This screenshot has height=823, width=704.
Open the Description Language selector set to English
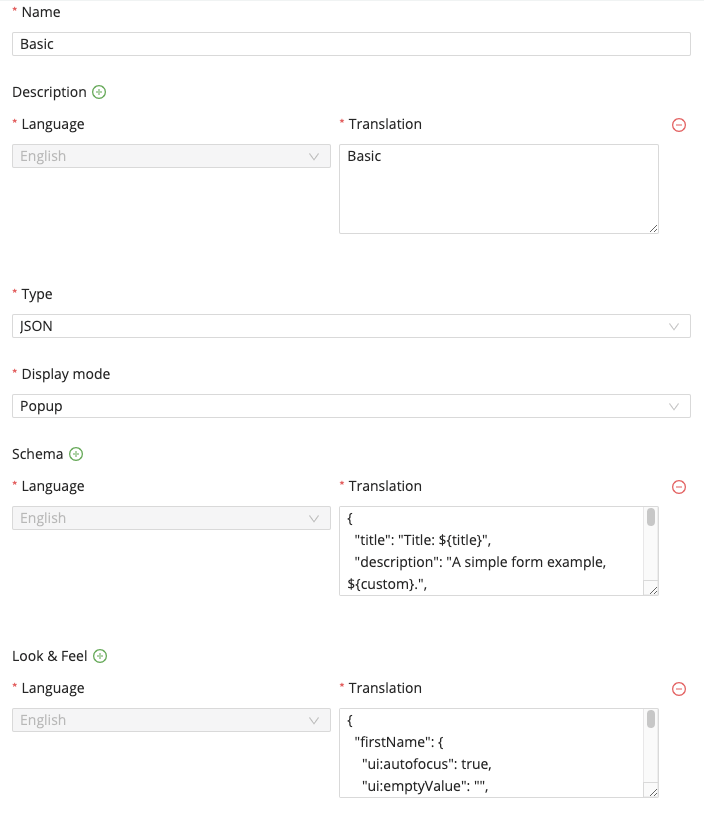pyautogui.click(x=170, y=155)
